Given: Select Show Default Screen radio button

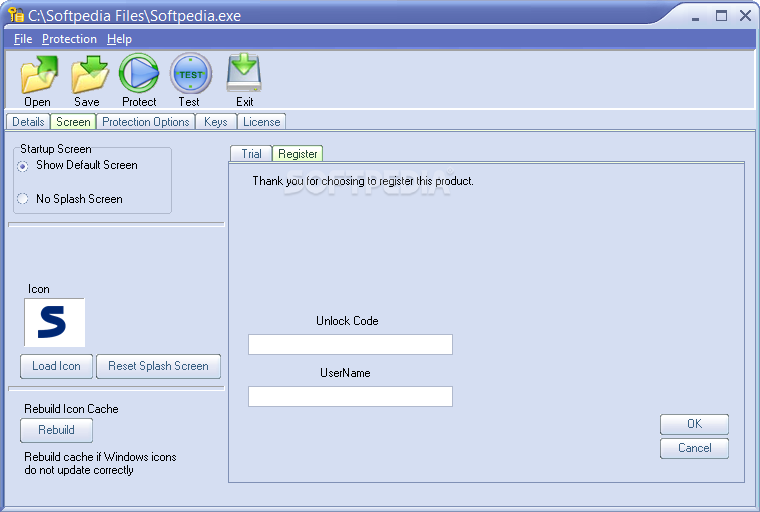Looking at the screenshot, I should click(22, 166).
